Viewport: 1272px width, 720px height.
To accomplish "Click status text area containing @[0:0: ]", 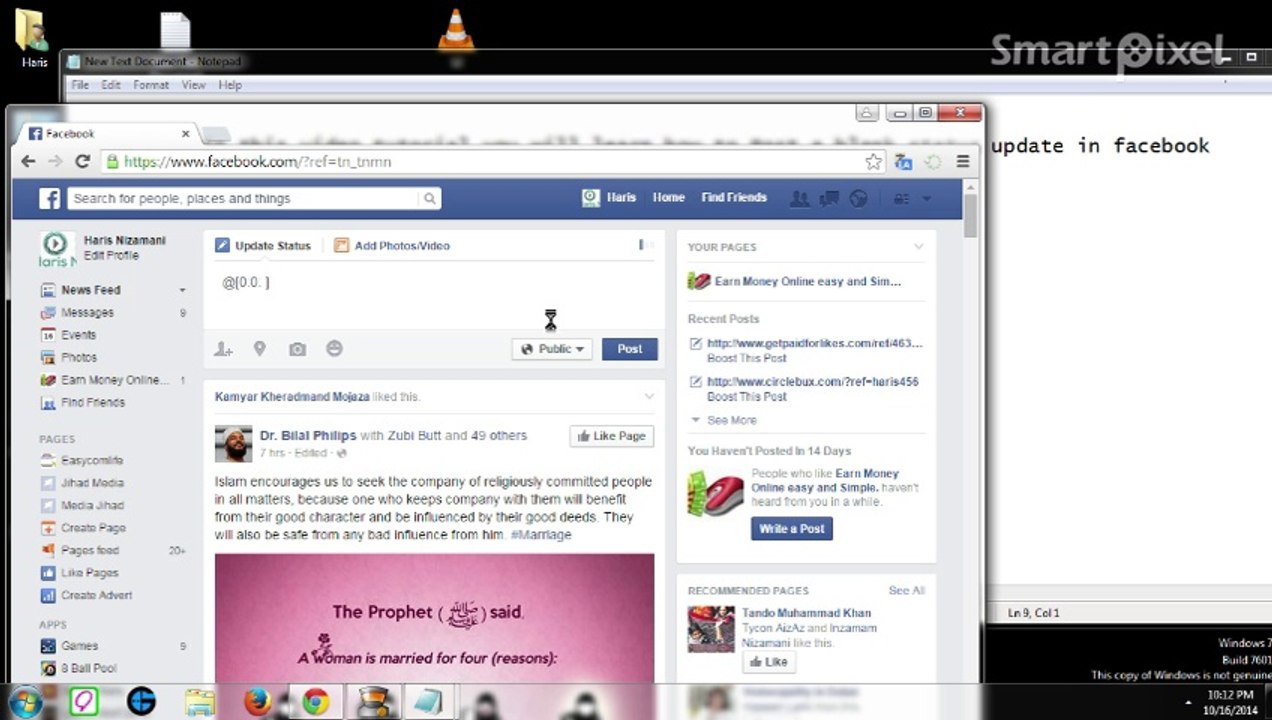I will (x=433, y=295).
